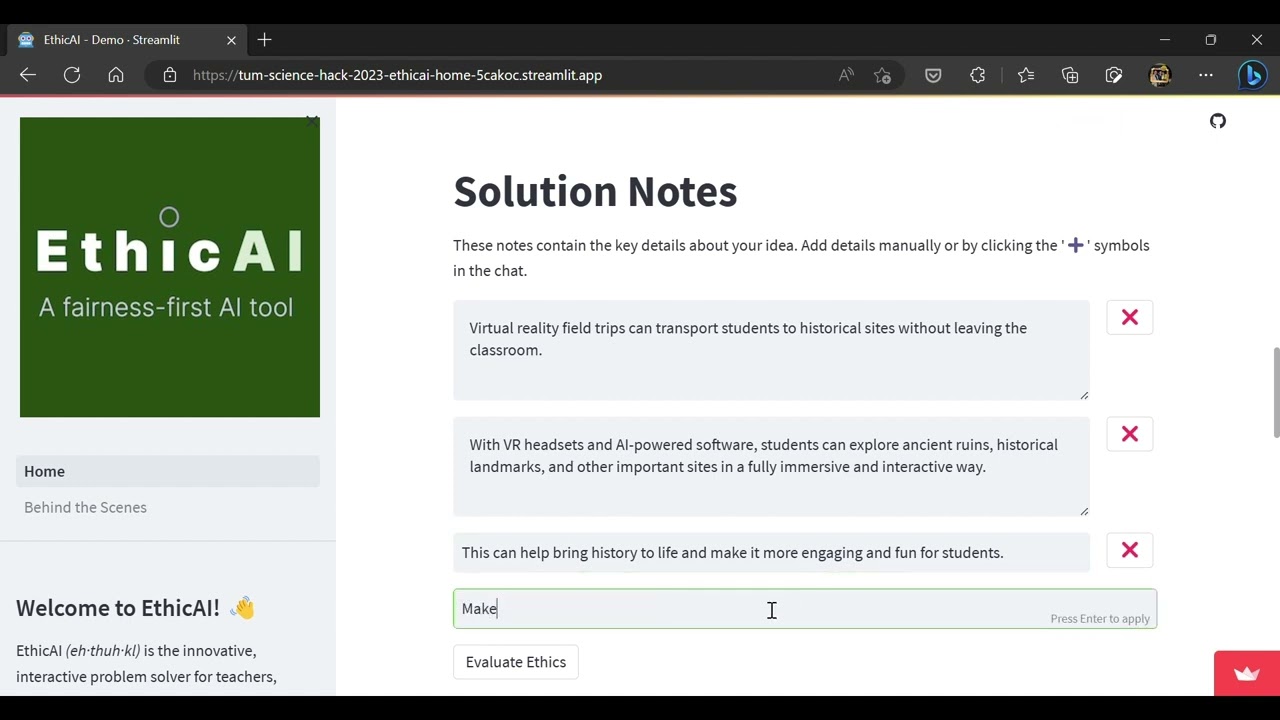Reload the page with the refresh icon

click(x=72, y=75)
